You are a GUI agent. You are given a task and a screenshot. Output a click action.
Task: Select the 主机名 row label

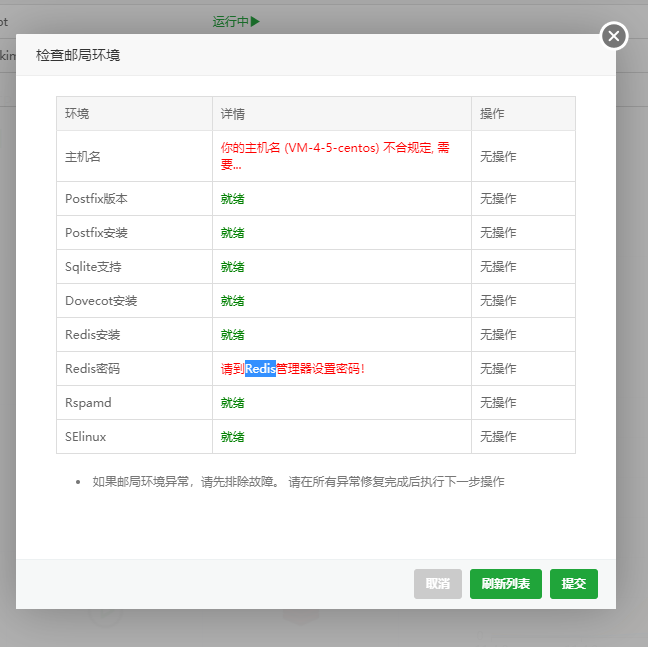pos(83,157)
